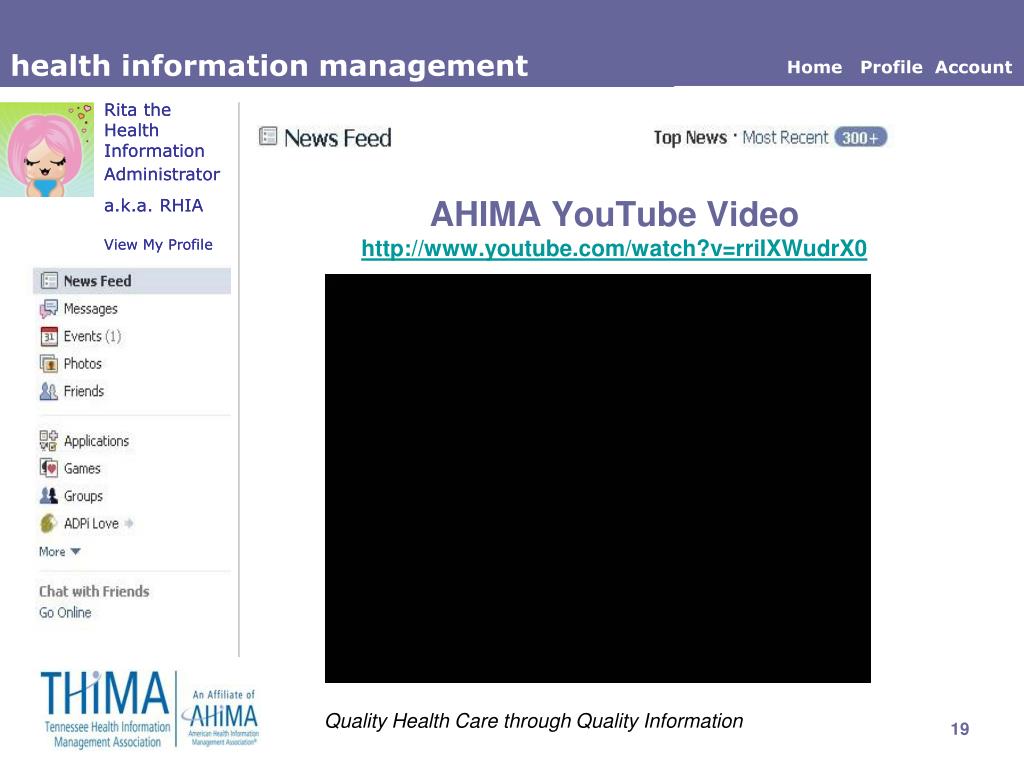The image size is (1024, 768).
Task: Click View My Profile link
Action: pos(158,245)
